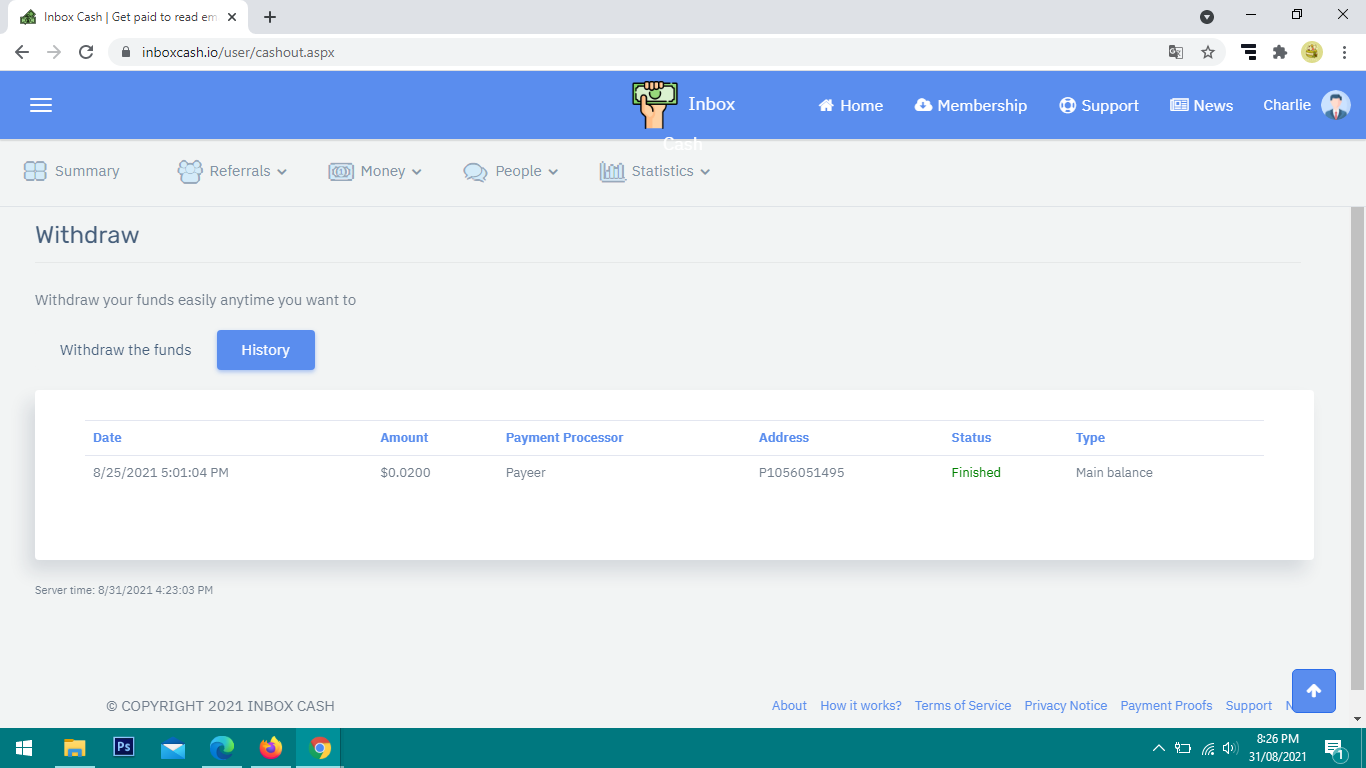Click the Statistics bar chart icon

612,171
